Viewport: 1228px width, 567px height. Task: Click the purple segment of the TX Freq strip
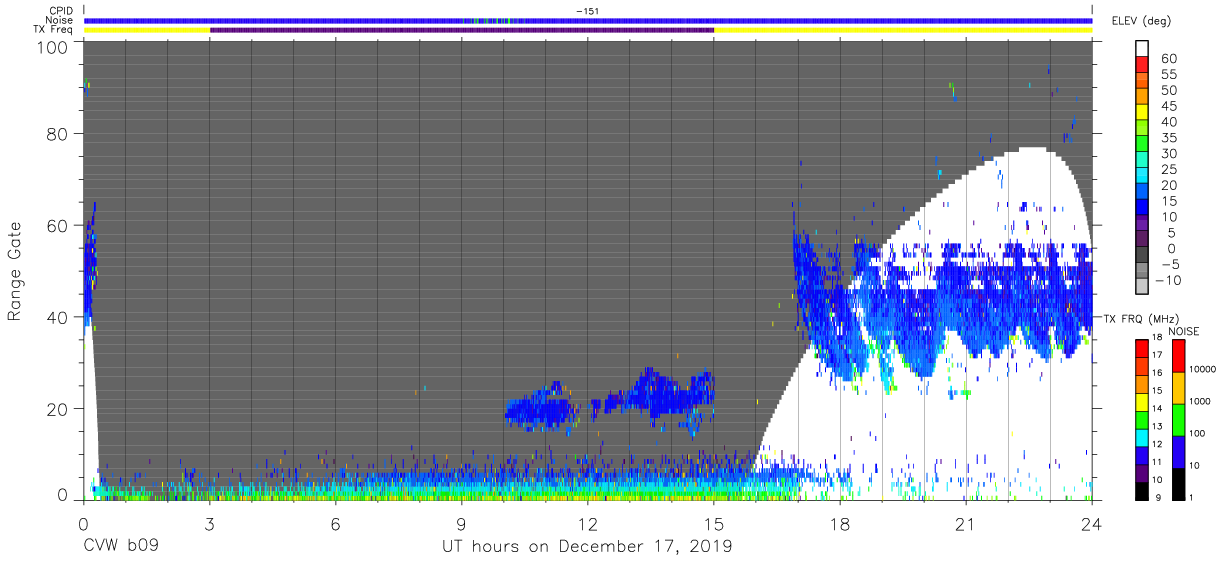coord(462,30)
